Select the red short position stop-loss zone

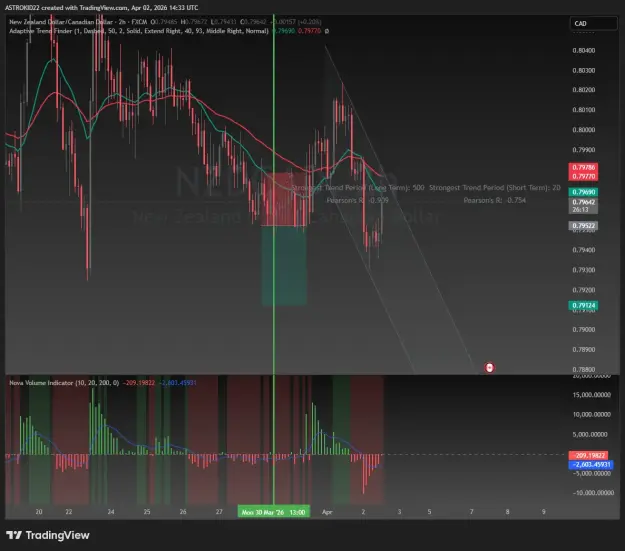pos(284,199)
